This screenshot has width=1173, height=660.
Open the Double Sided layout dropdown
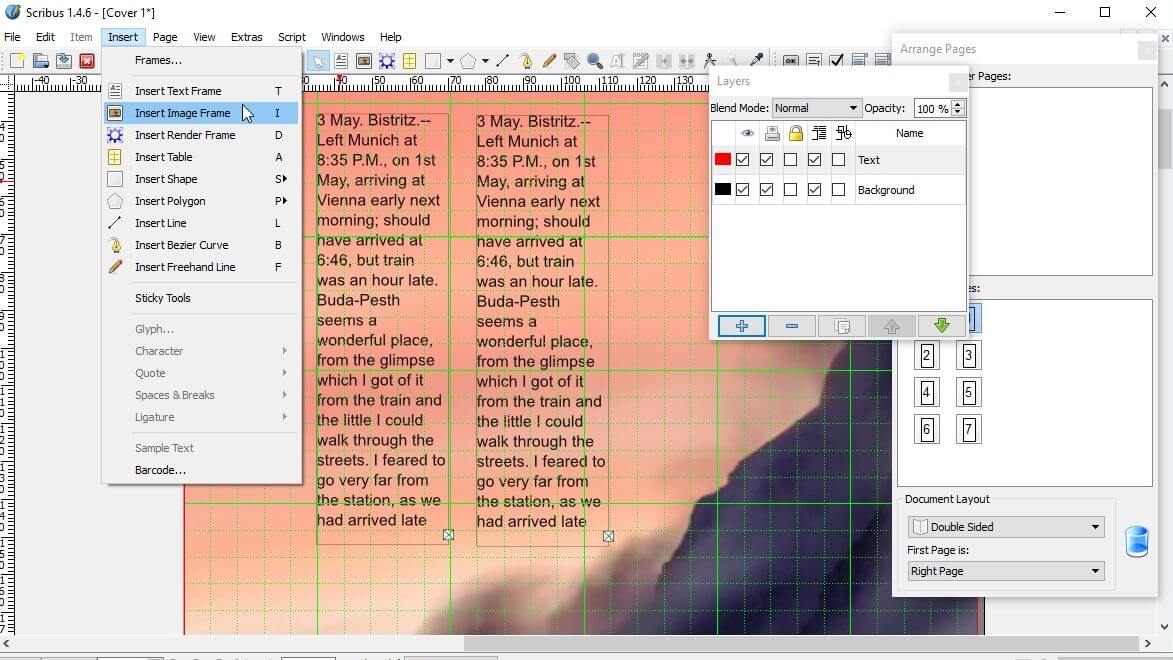tap(1006, 527)
